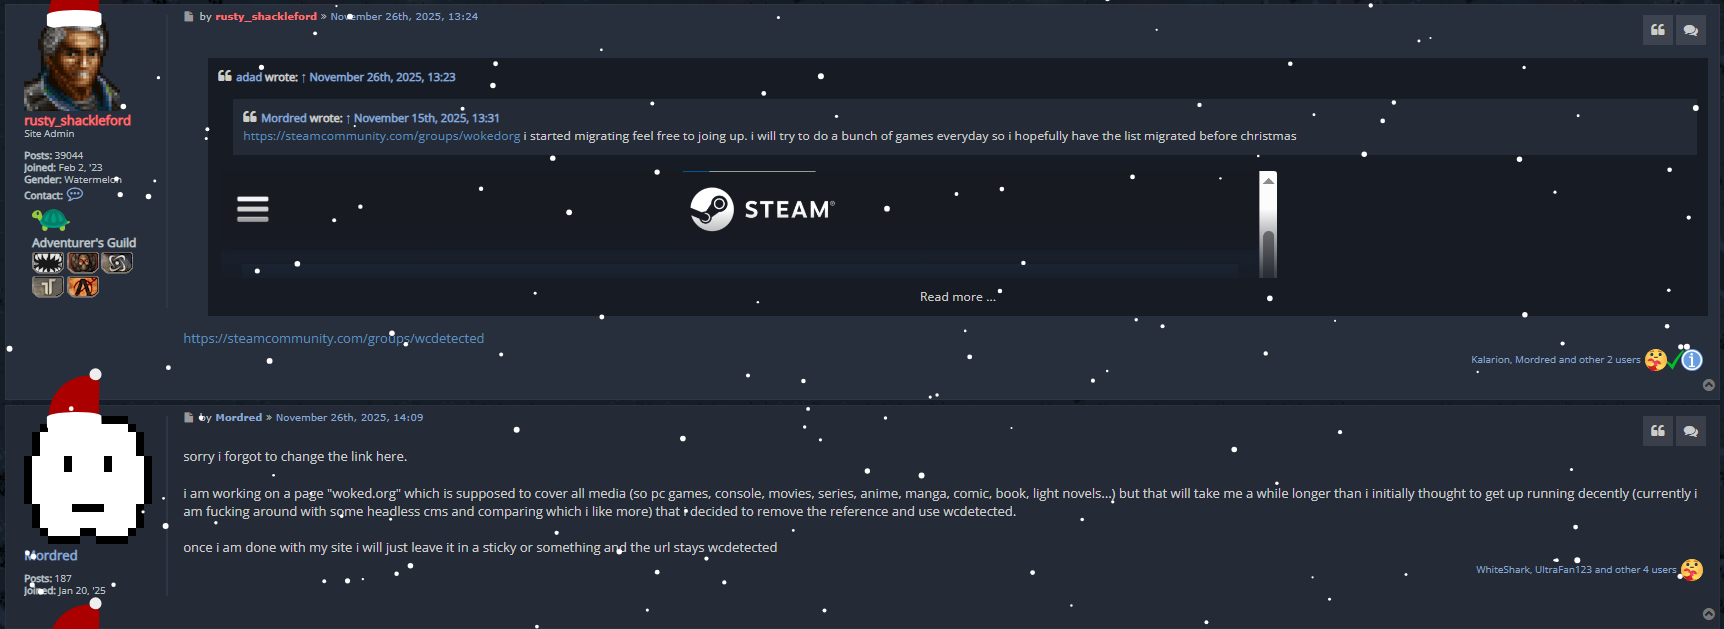This screenshot has width=1724, height=629.
Task: Click the toothy monster mouth guild badge
Action: 48,262
